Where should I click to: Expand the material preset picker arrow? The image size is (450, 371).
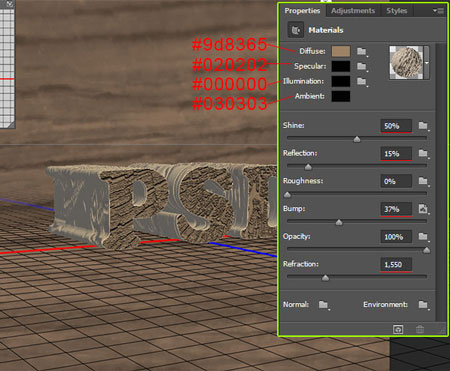pos(426,62)
